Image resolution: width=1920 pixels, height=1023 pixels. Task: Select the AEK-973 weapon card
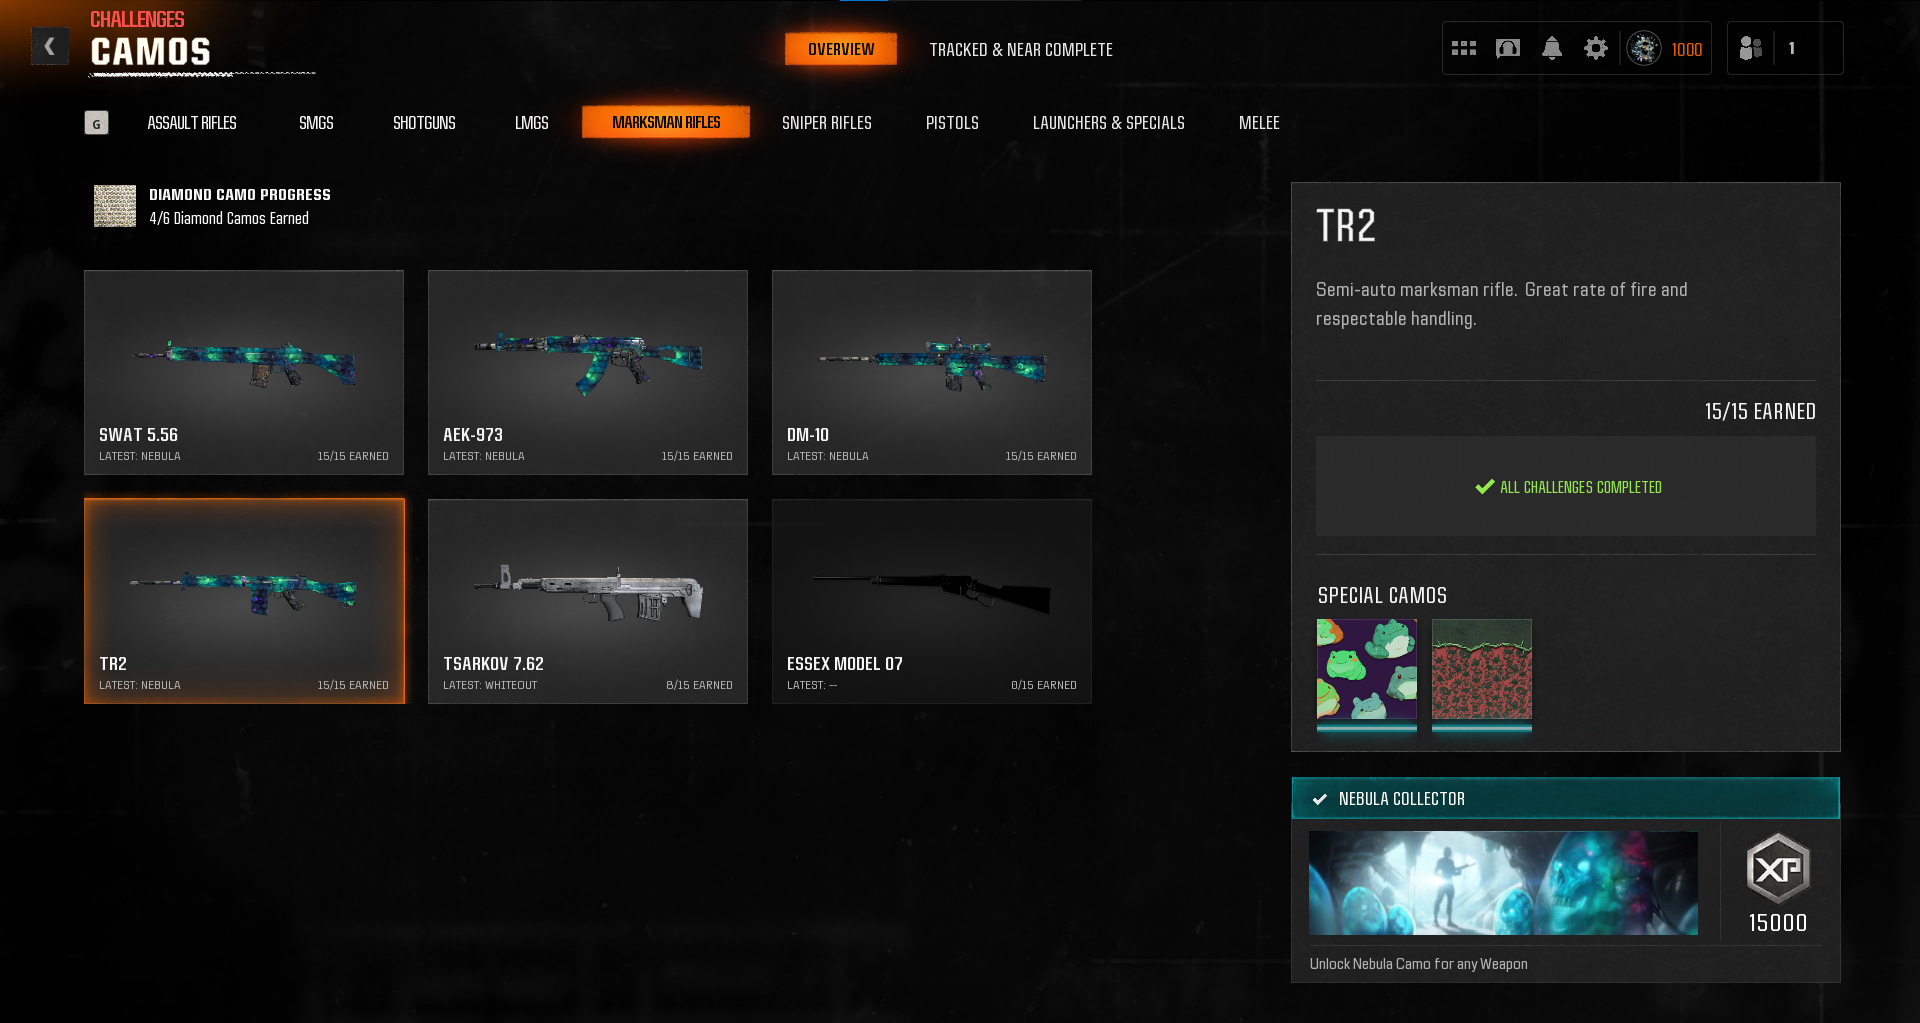(x=588, y=372)
